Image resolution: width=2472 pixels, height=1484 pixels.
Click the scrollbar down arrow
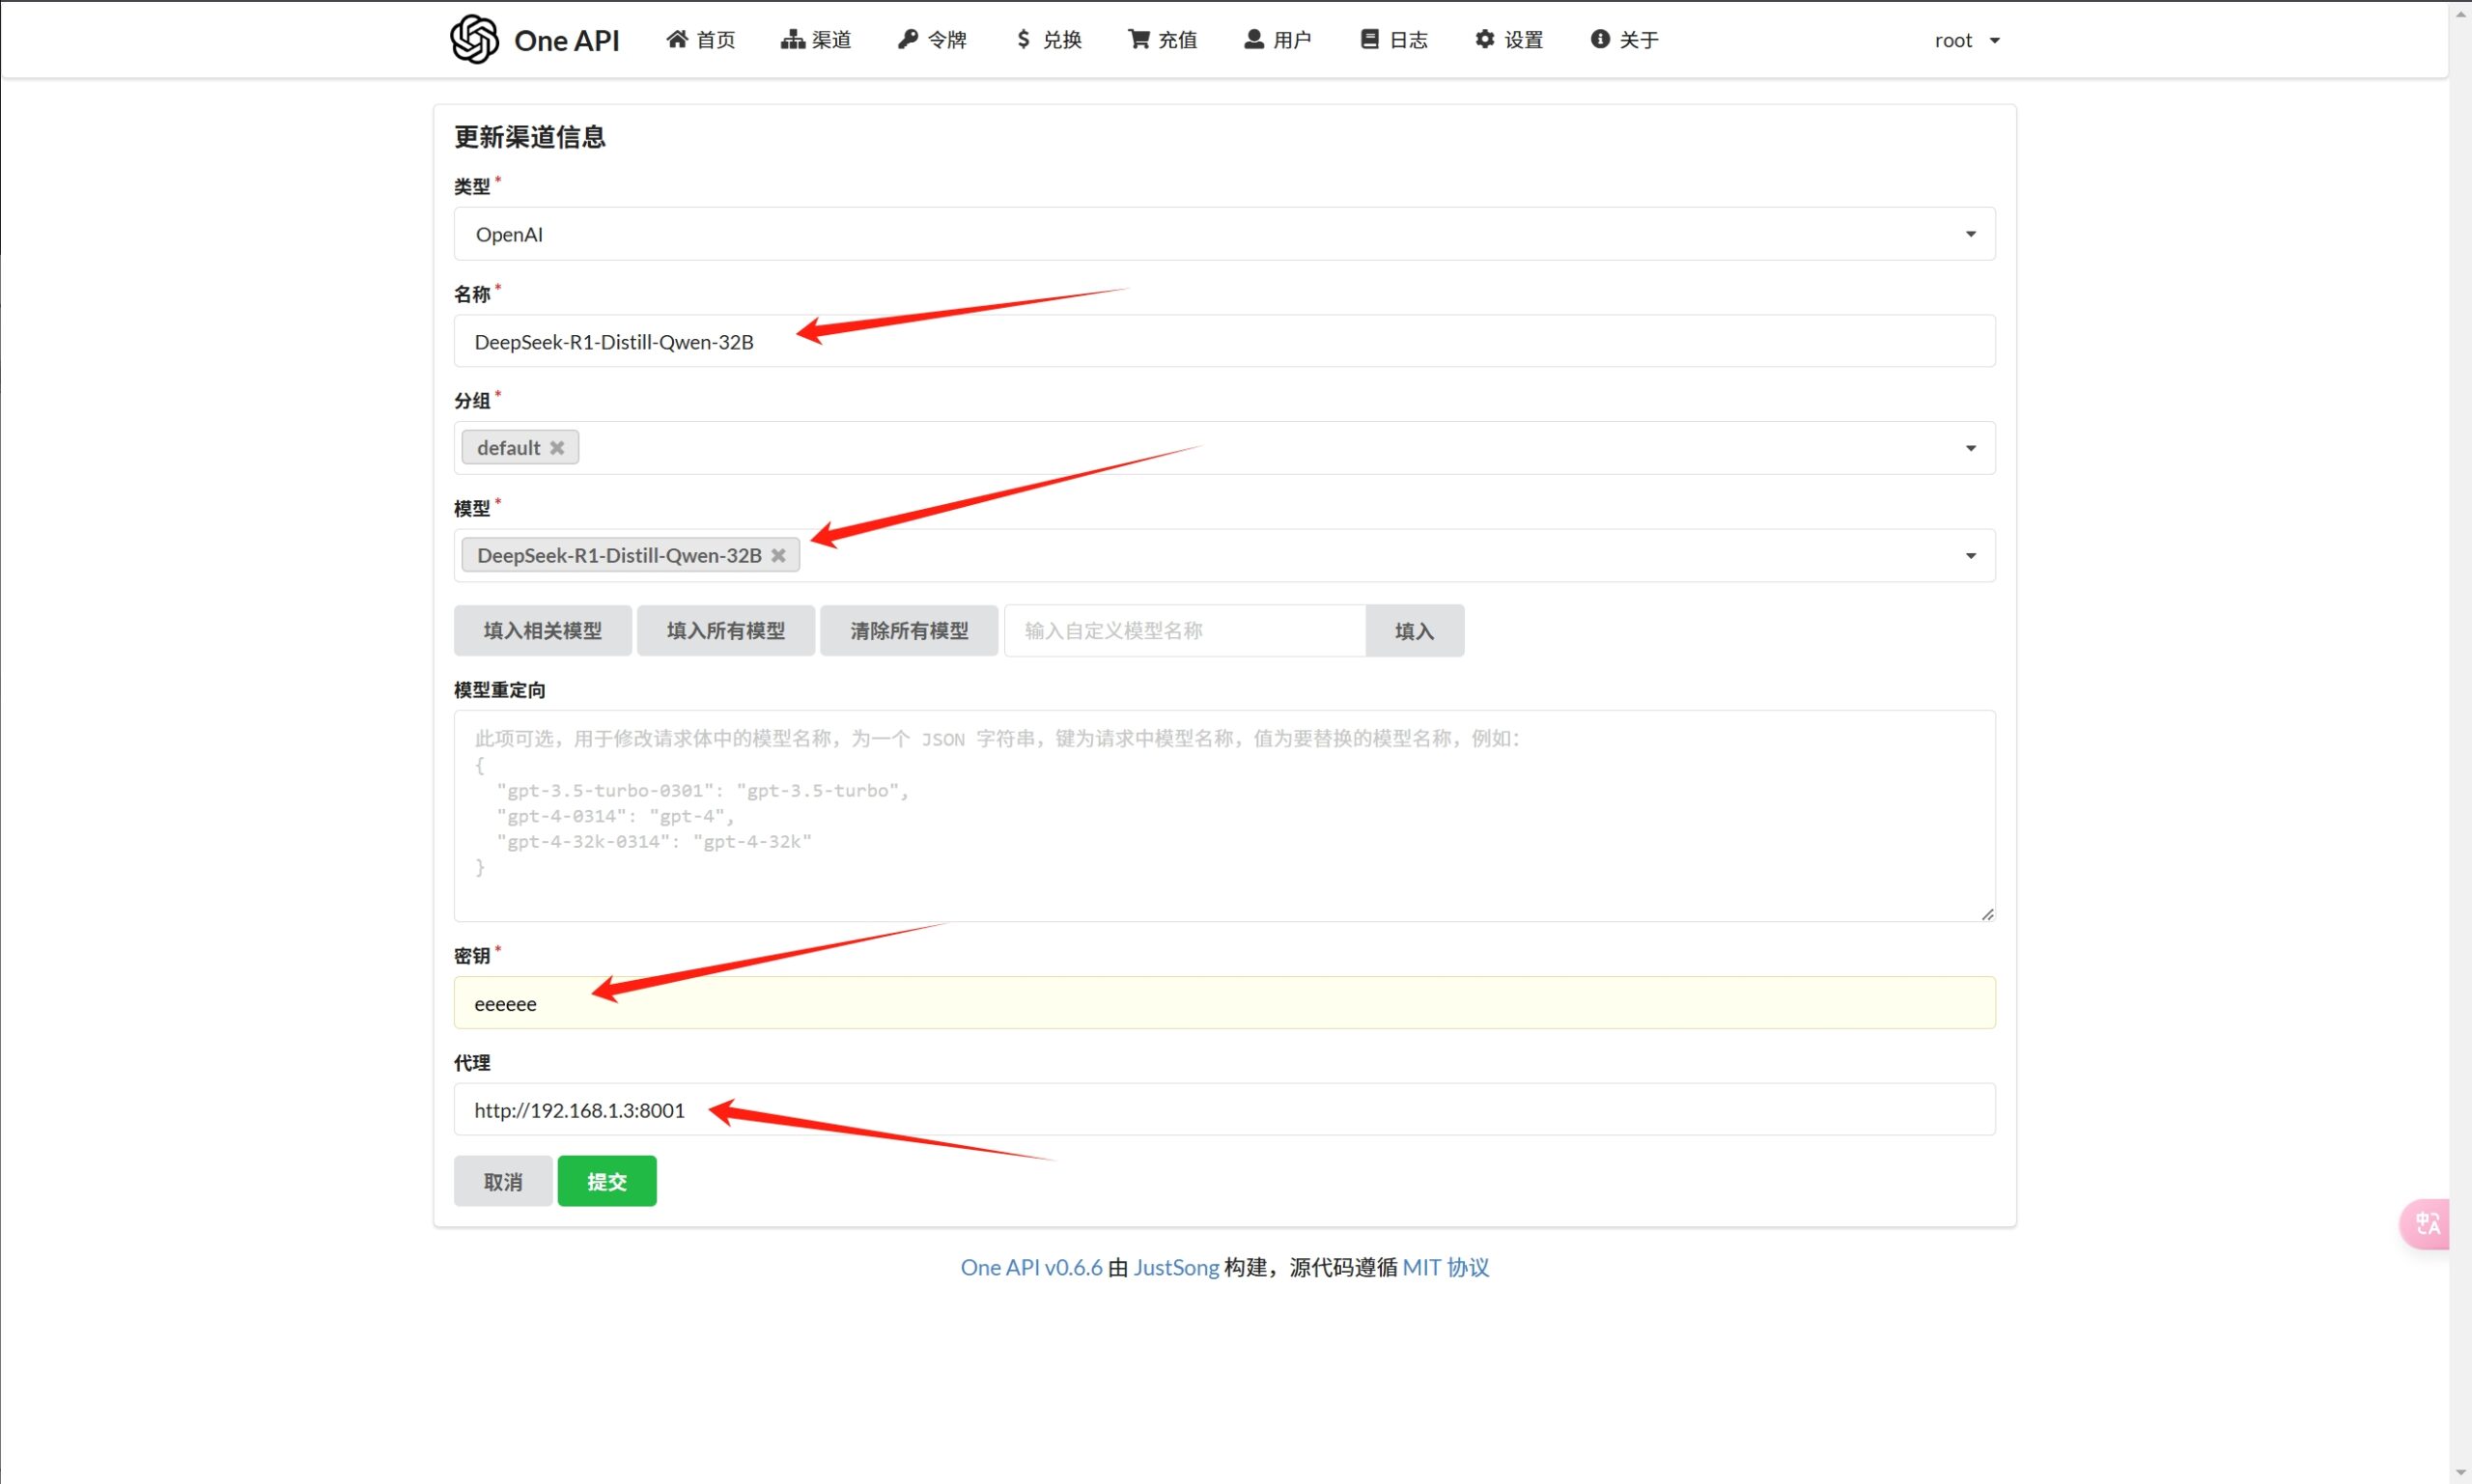pos(2460,1473)
